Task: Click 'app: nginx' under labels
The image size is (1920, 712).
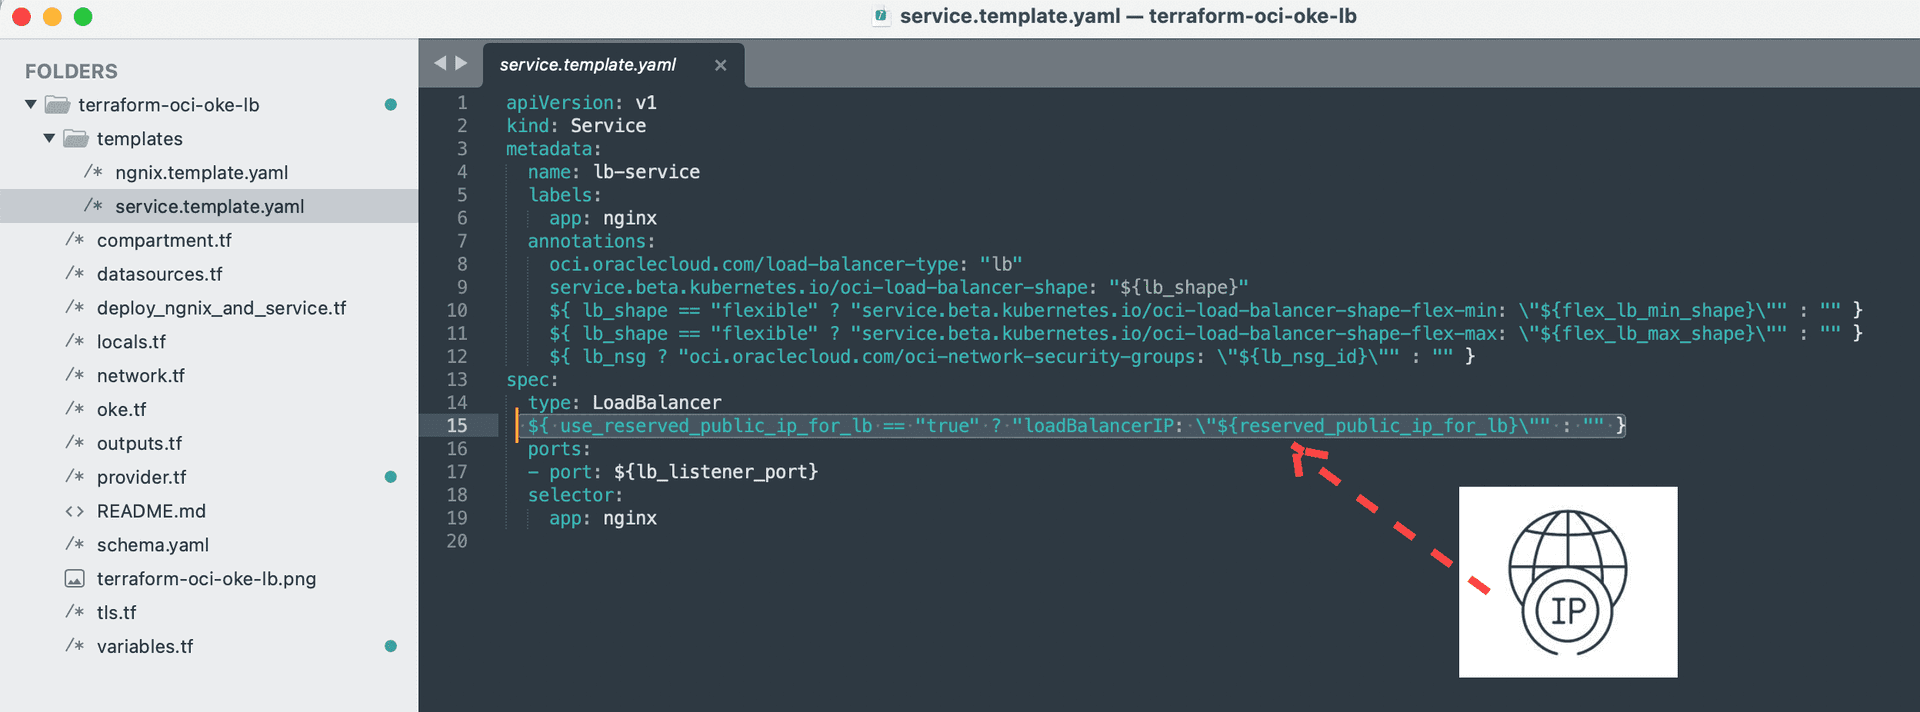Action: (x=603, y=218)
